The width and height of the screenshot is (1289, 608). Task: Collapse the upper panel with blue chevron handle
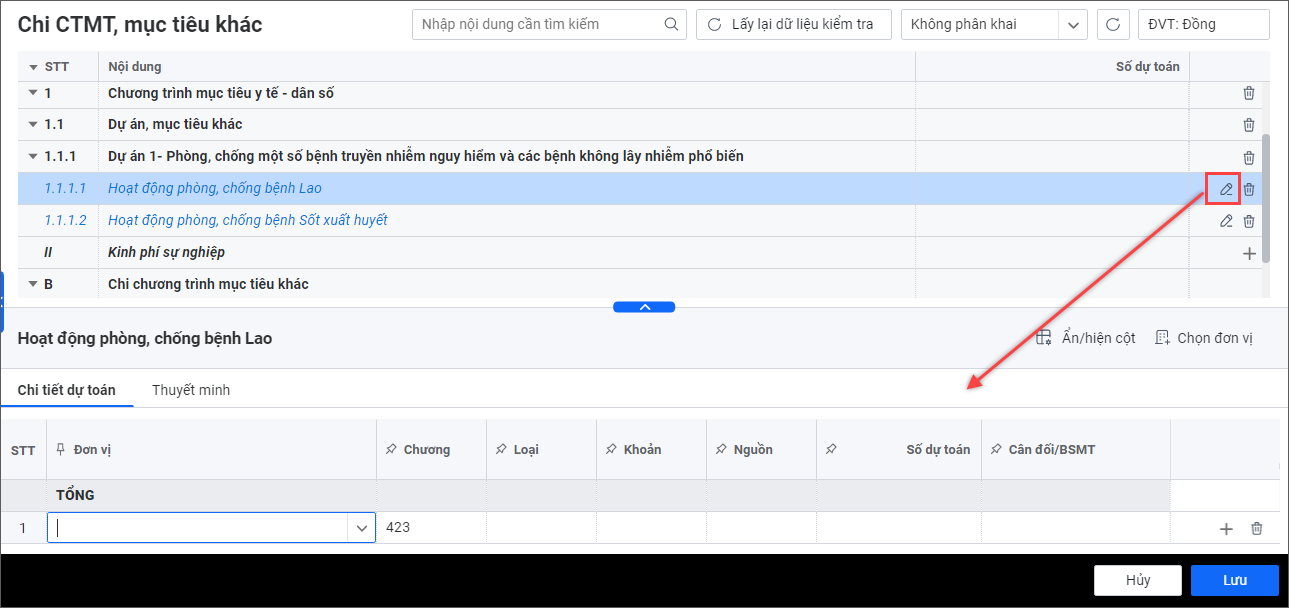tap(644, 307)
